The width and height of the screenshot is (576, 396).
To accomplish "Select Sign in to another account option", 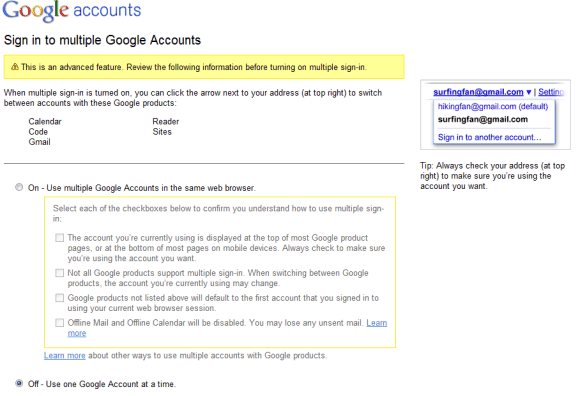I will point(490,137).
